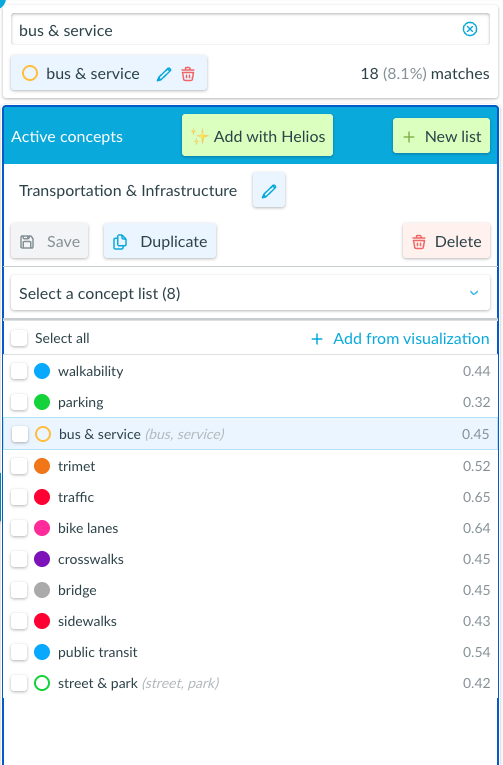Check the walkability concept checkbox

point(19,371)
